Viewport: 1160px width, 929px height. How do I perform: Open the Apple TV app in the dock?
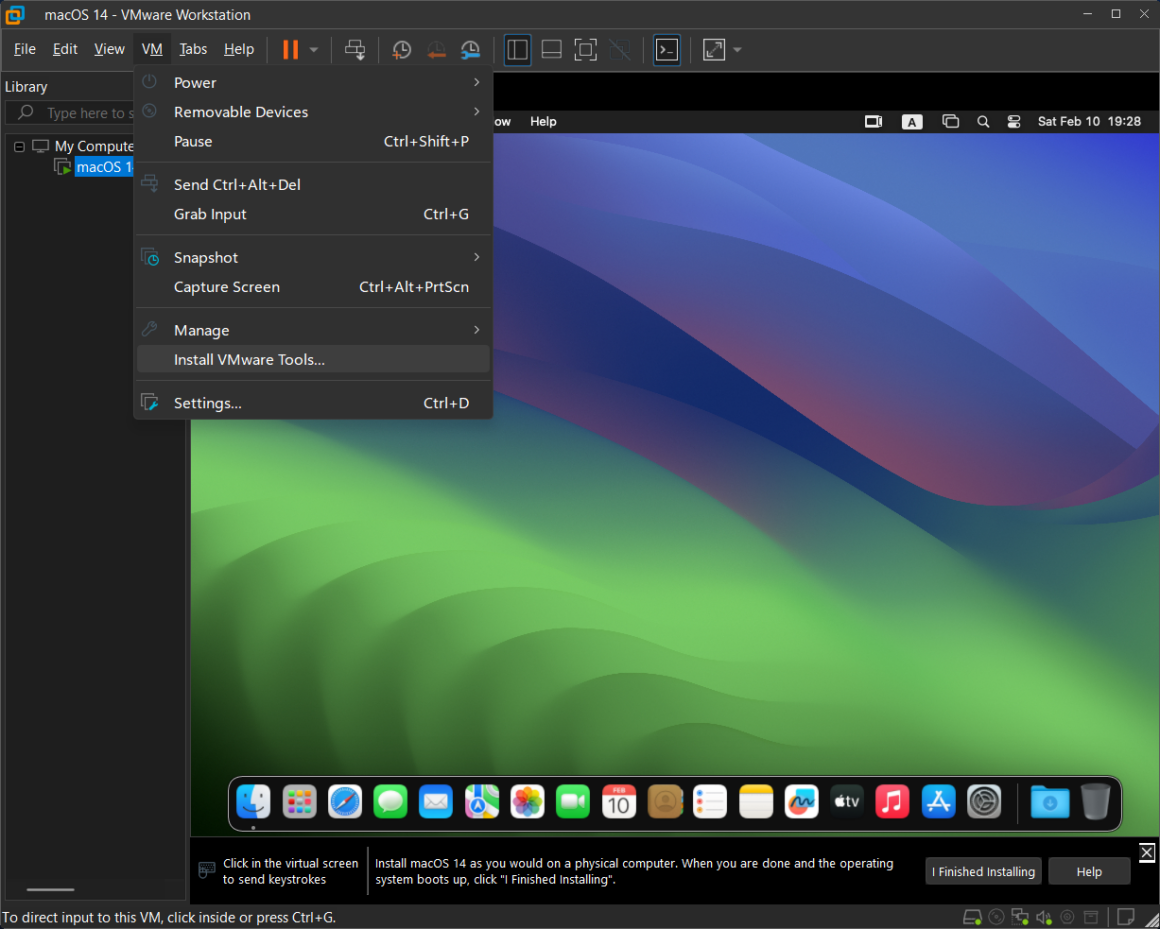pos(847,802)
